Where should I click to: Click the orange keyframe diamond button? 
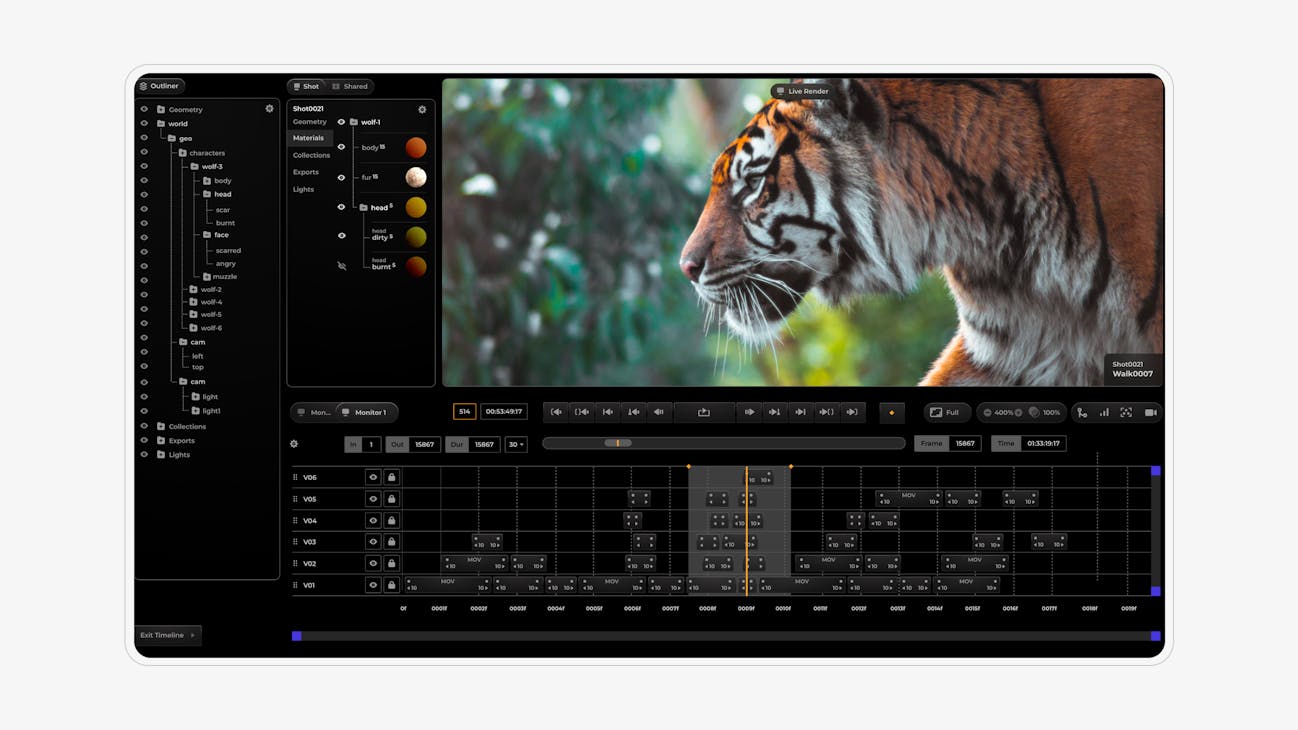[892, 412]
